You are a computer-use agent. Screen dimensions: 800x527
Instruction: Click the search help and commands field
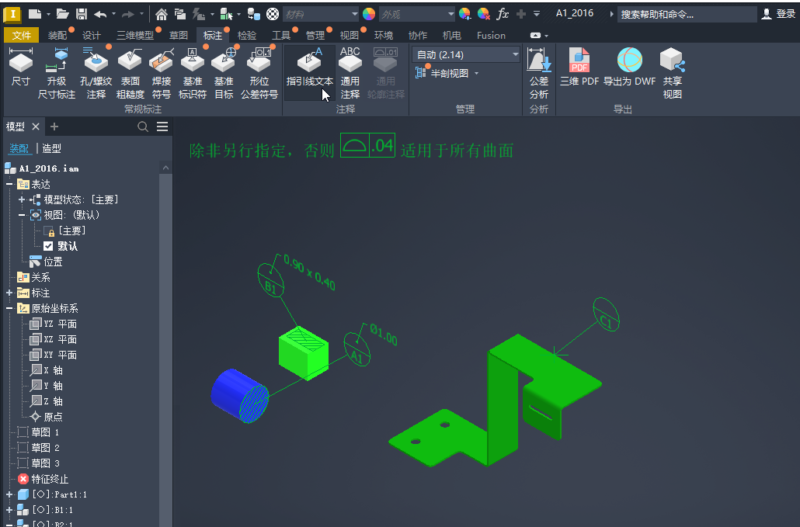tap(687, 14)
